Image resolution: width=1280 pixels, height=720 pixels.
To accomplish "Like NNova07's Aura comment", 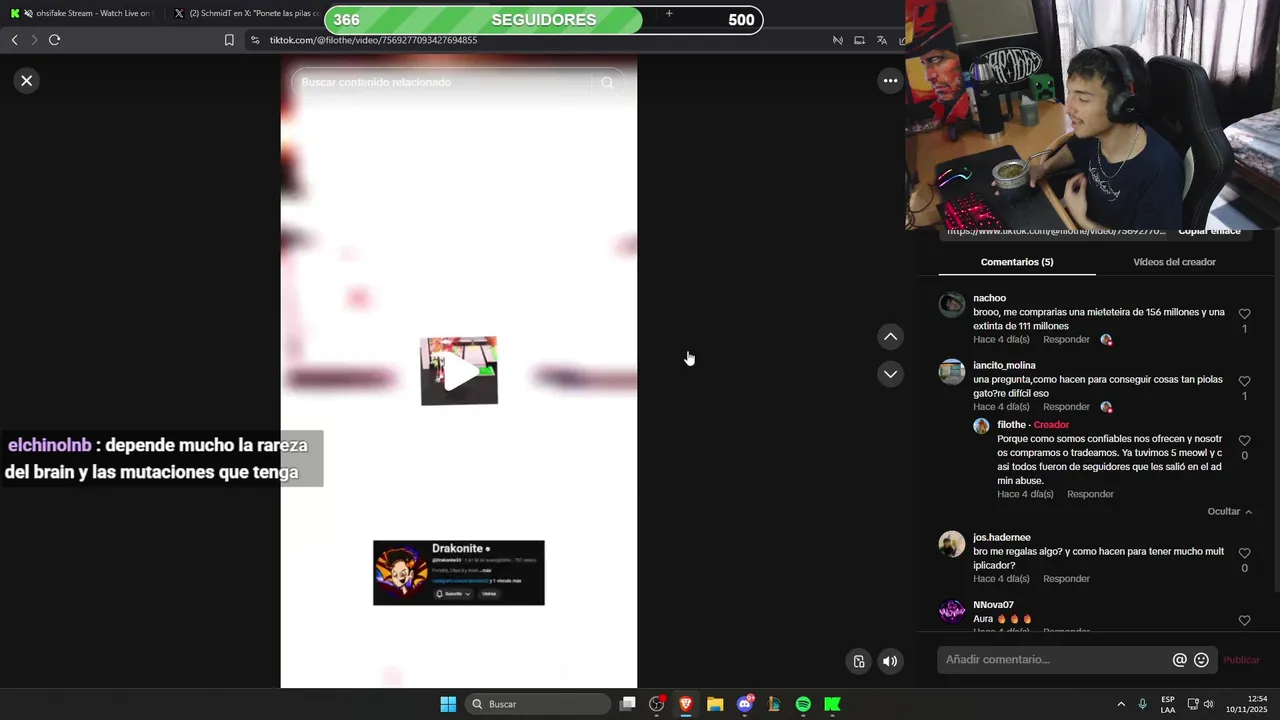I will pos(1244,621).
